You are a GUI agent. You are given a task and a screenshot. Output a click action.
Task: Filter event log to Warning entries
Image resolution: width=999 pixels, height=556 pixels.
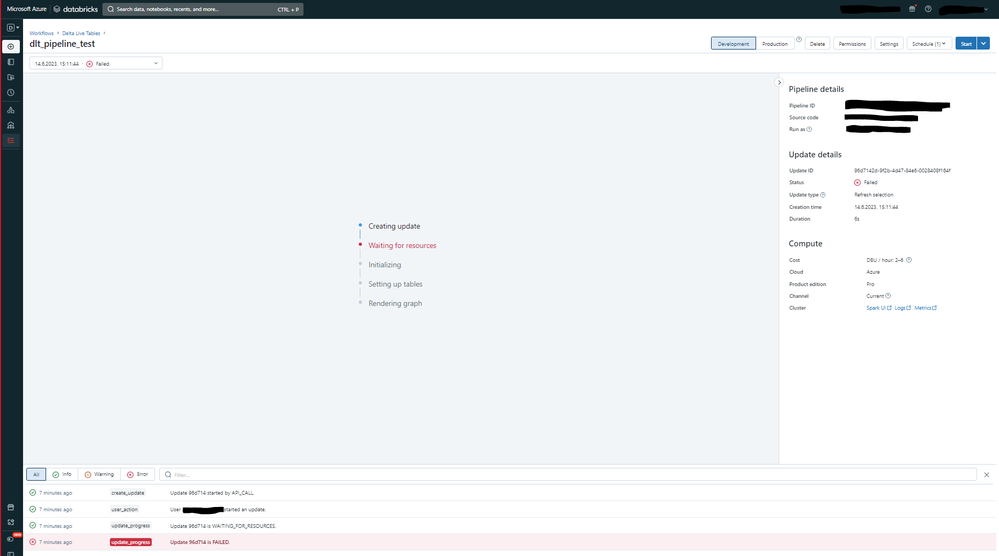tap(100, 474)
